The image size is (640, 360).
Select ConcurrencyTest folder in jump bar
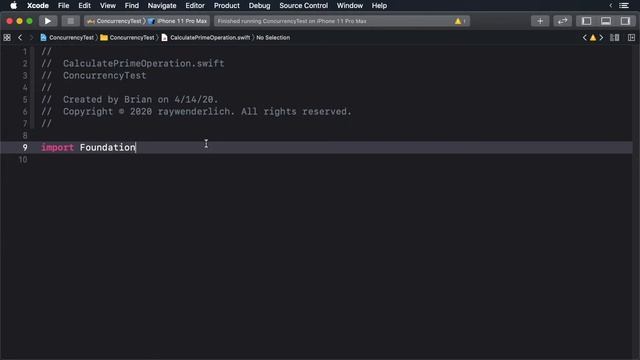click(127, 38)
